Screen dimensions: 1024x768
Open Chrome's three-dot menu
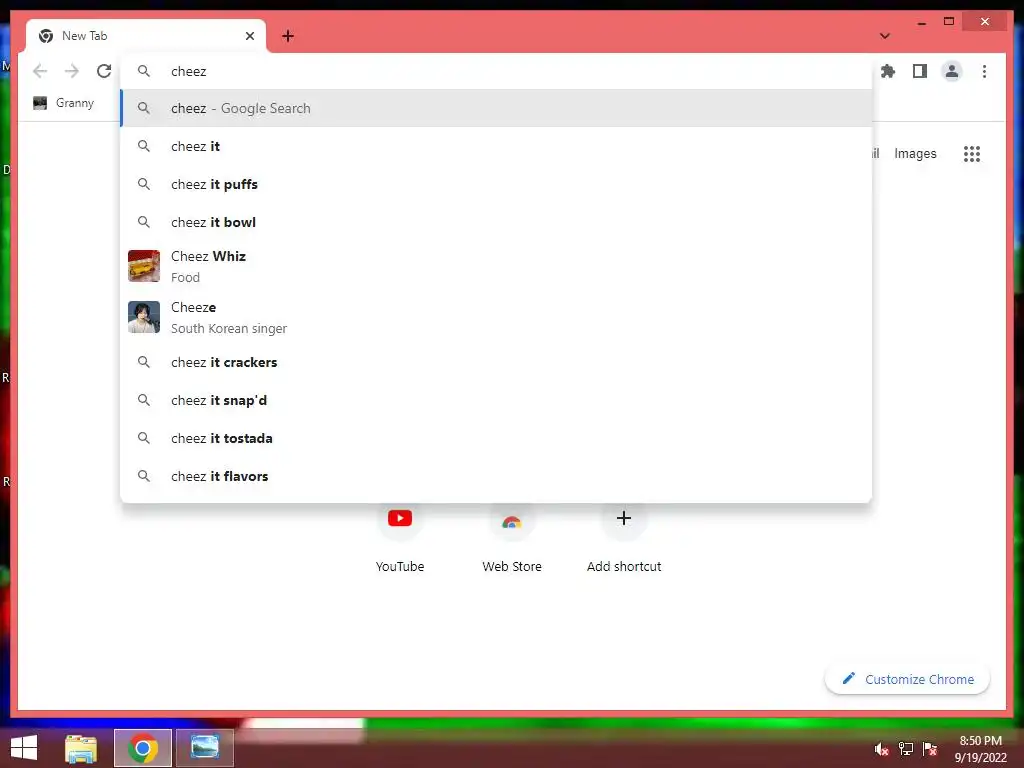pos(984,71)
